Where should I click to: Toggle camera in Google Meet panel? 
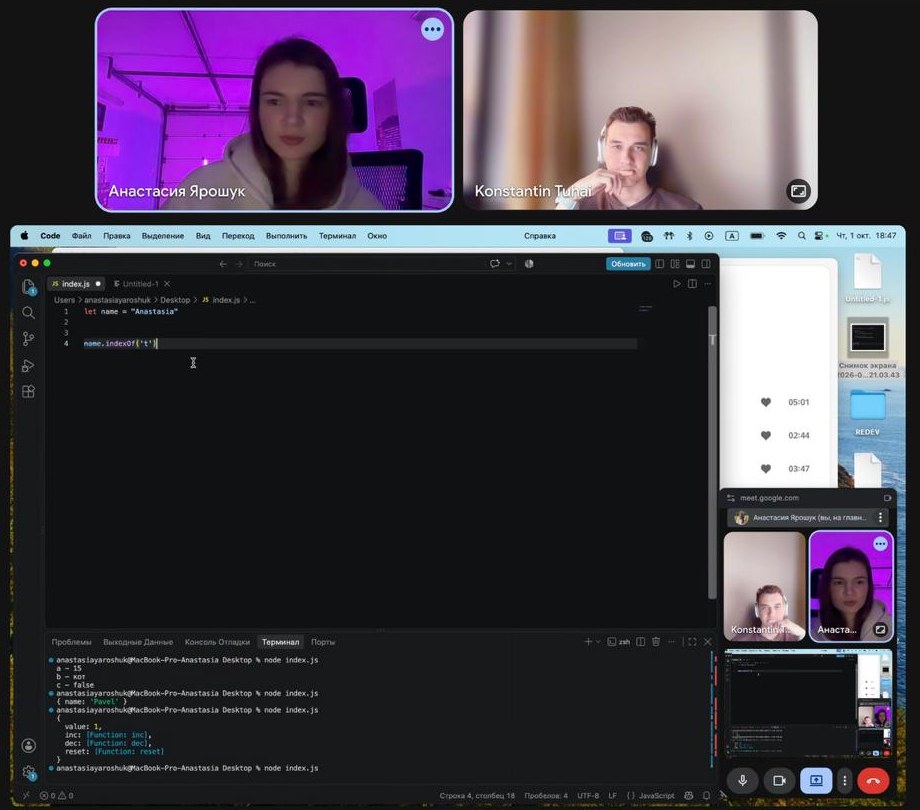(x=779, y=781)
